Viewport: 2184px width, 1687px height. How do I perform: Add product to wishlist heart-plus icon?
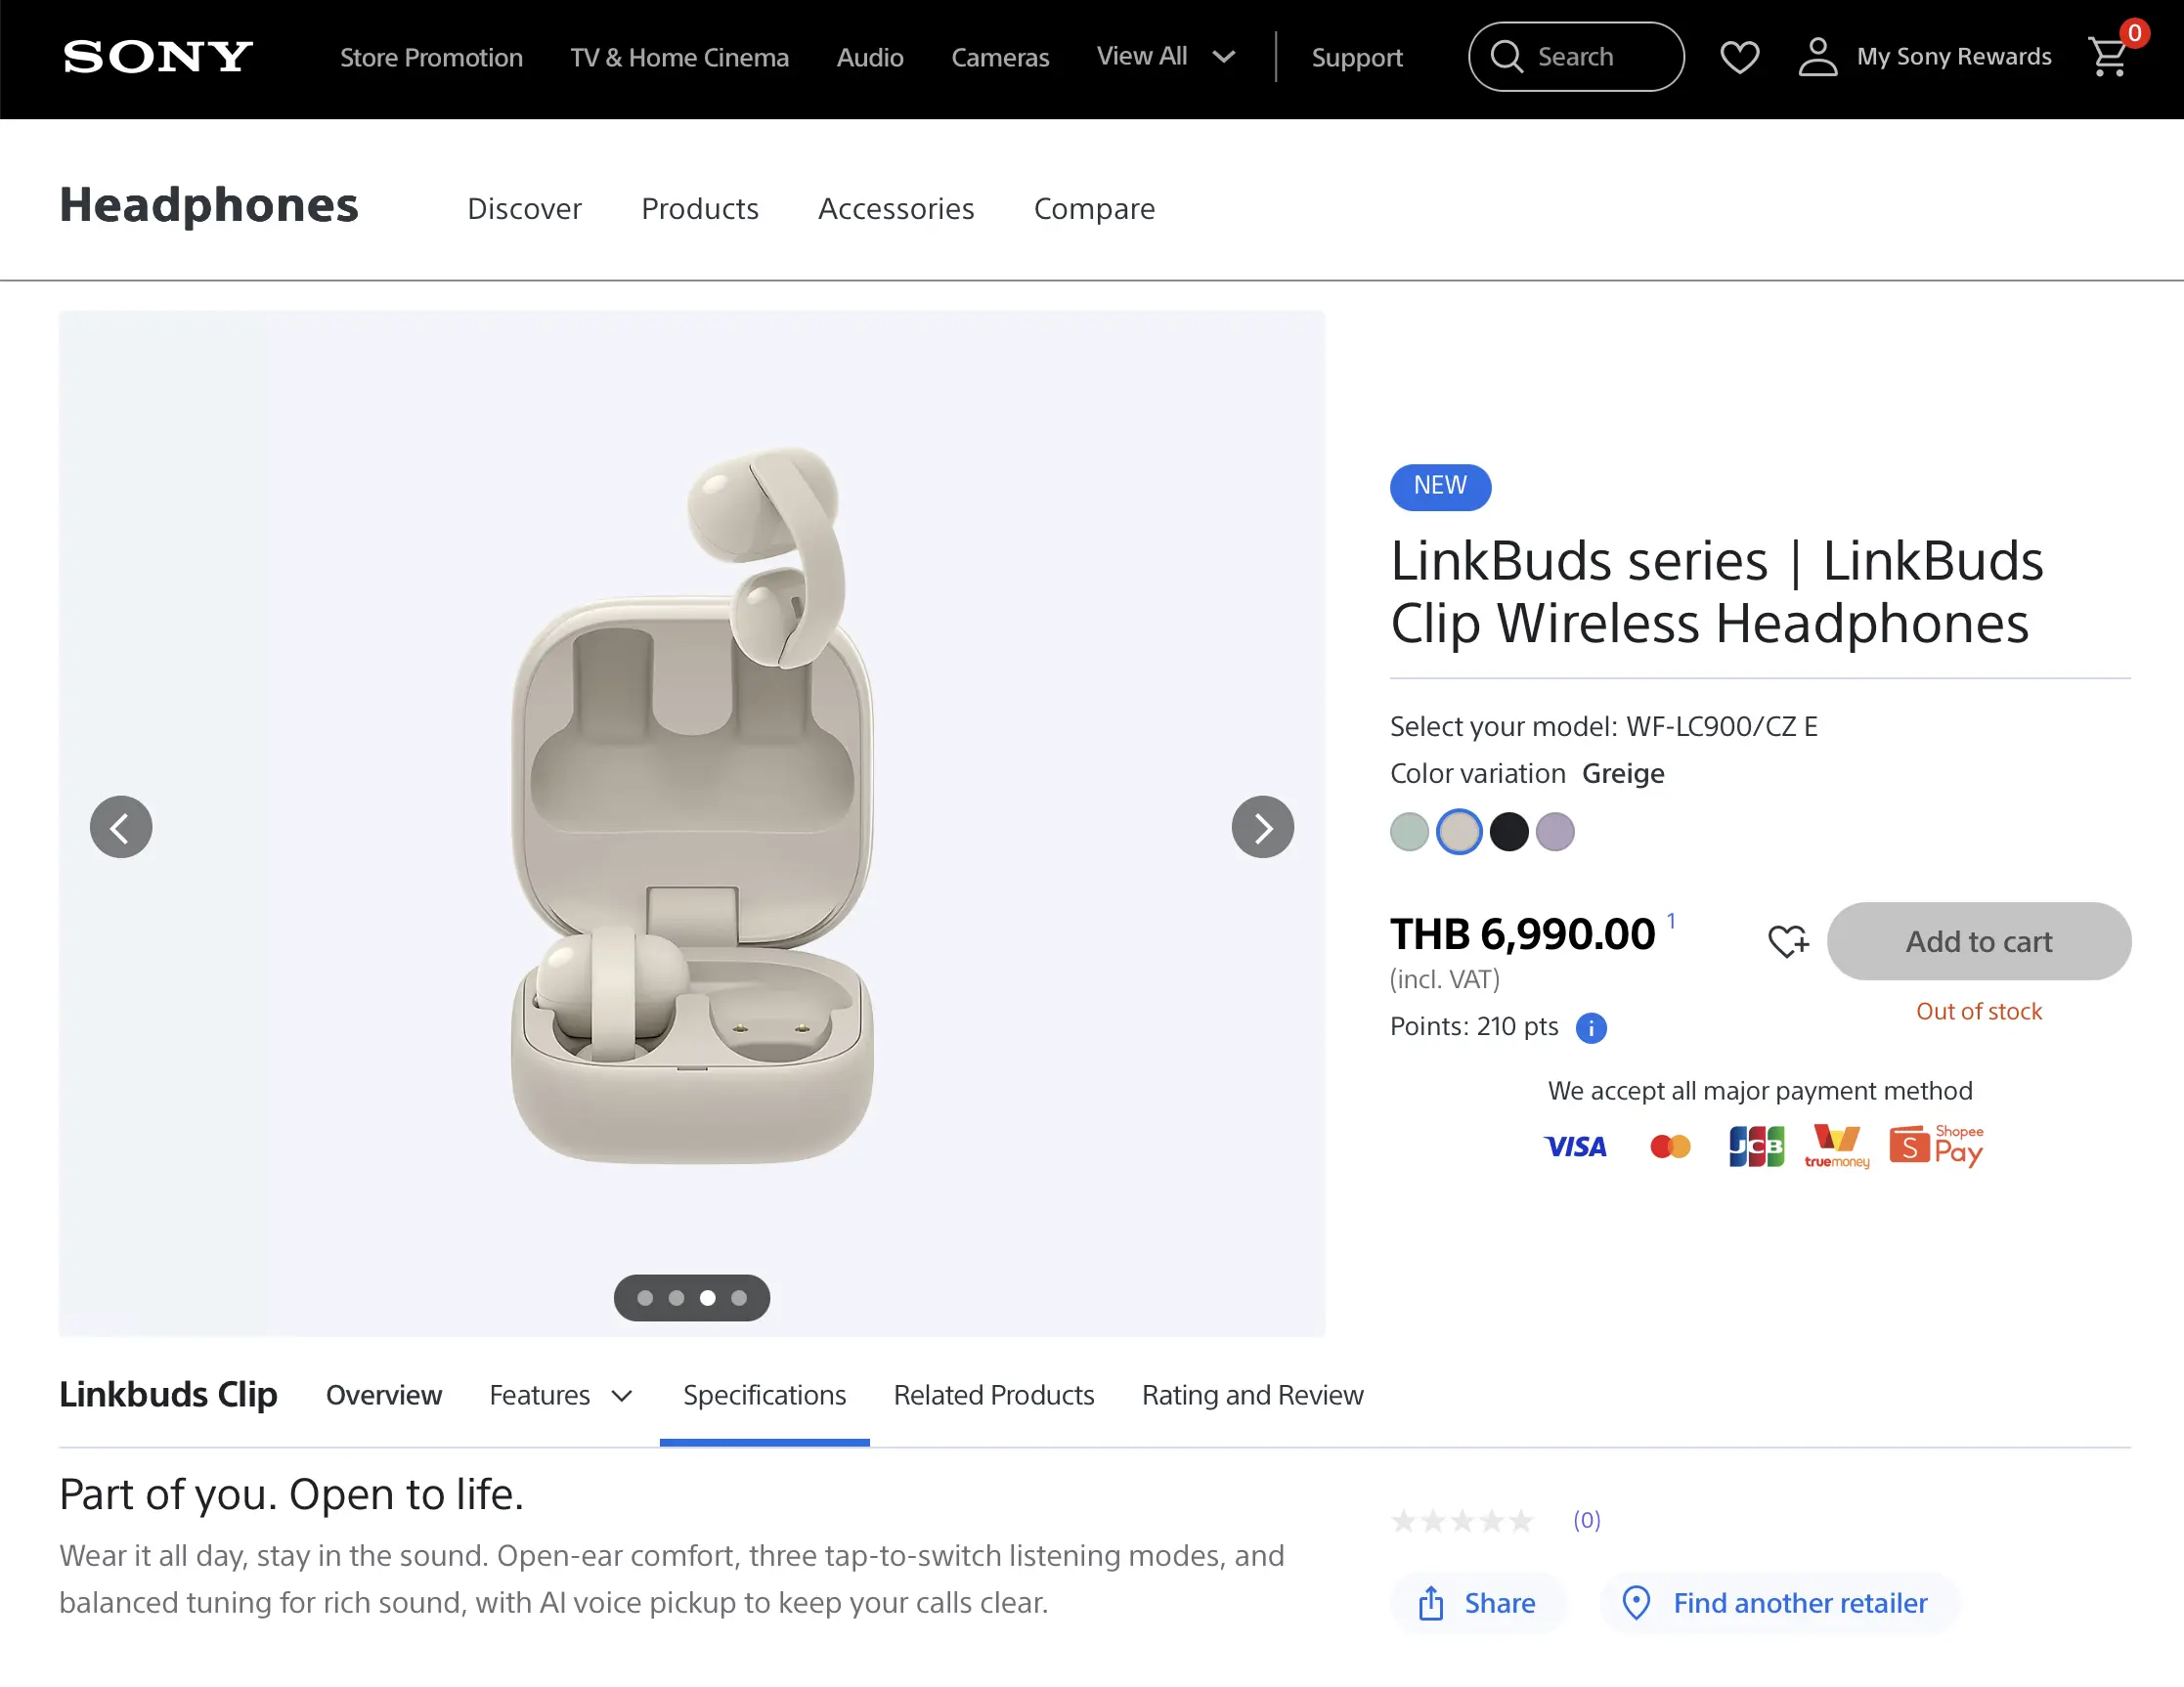1787,941
